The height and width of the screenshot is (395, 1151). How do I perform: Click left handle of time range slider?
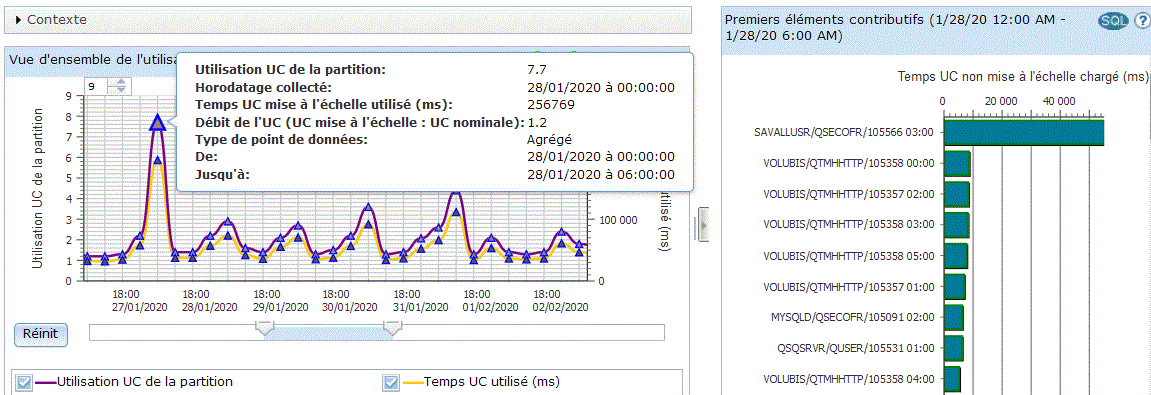[264, 328]
